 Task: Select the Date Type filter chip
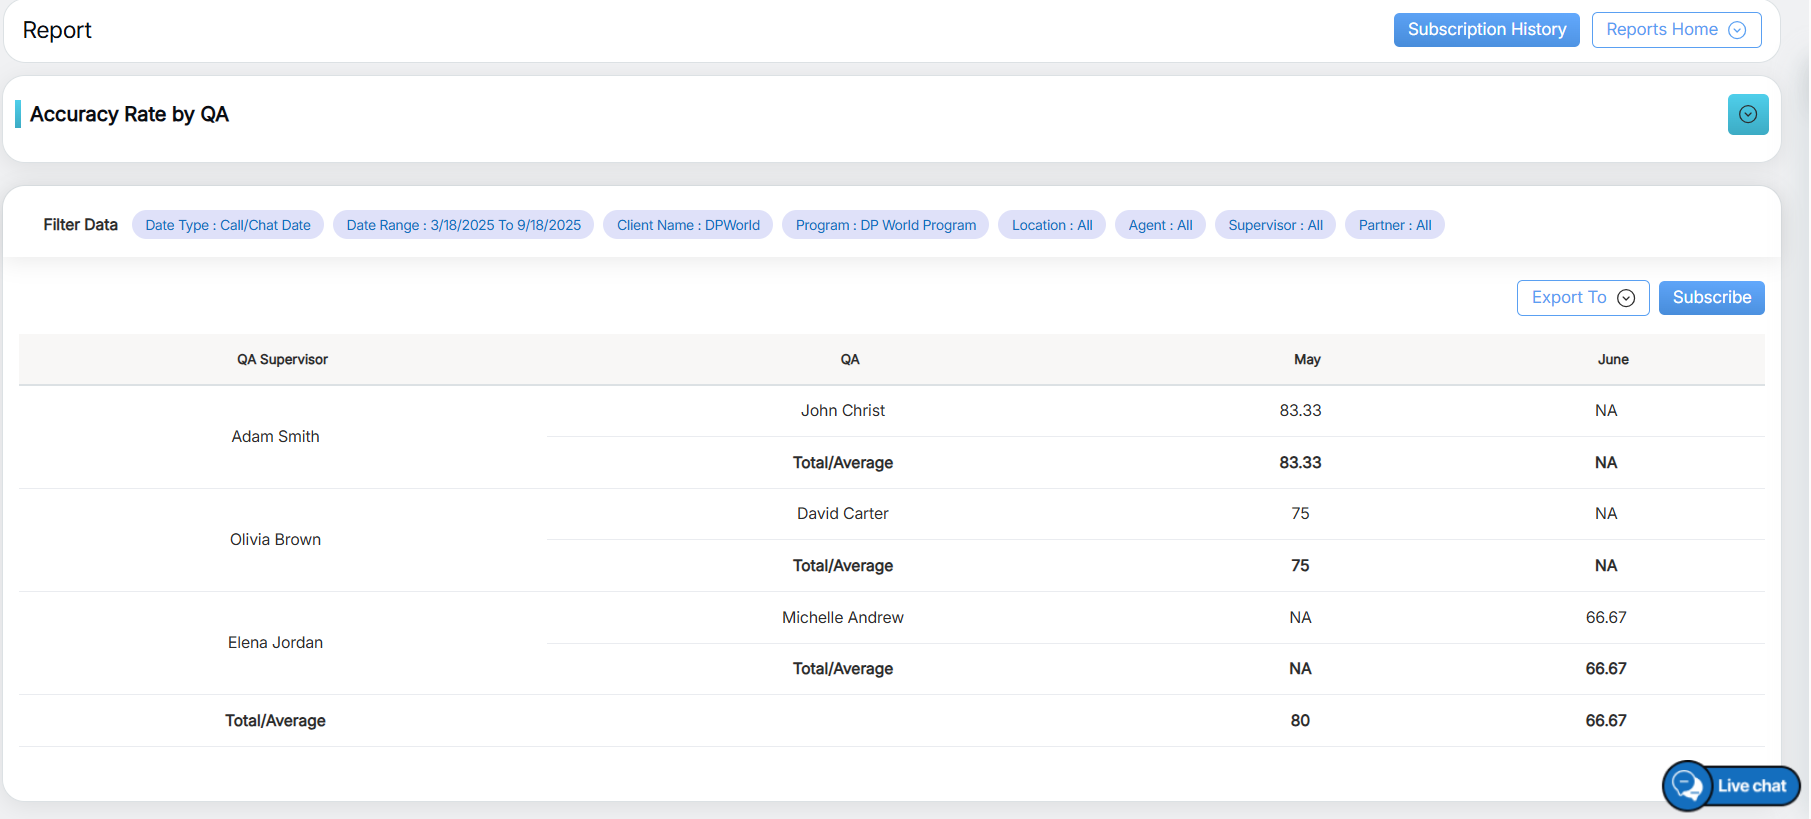tap(228, 225)
